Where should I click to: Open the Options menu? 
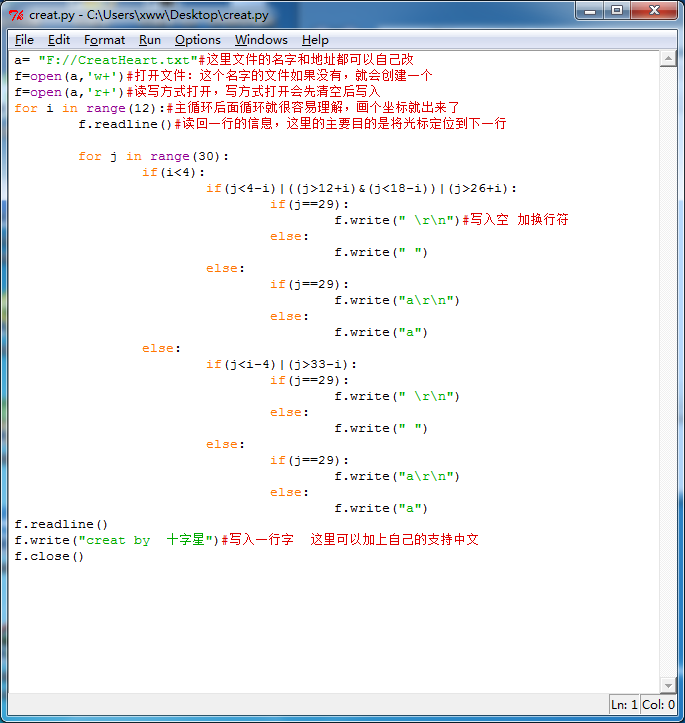[x=197, y=40]
